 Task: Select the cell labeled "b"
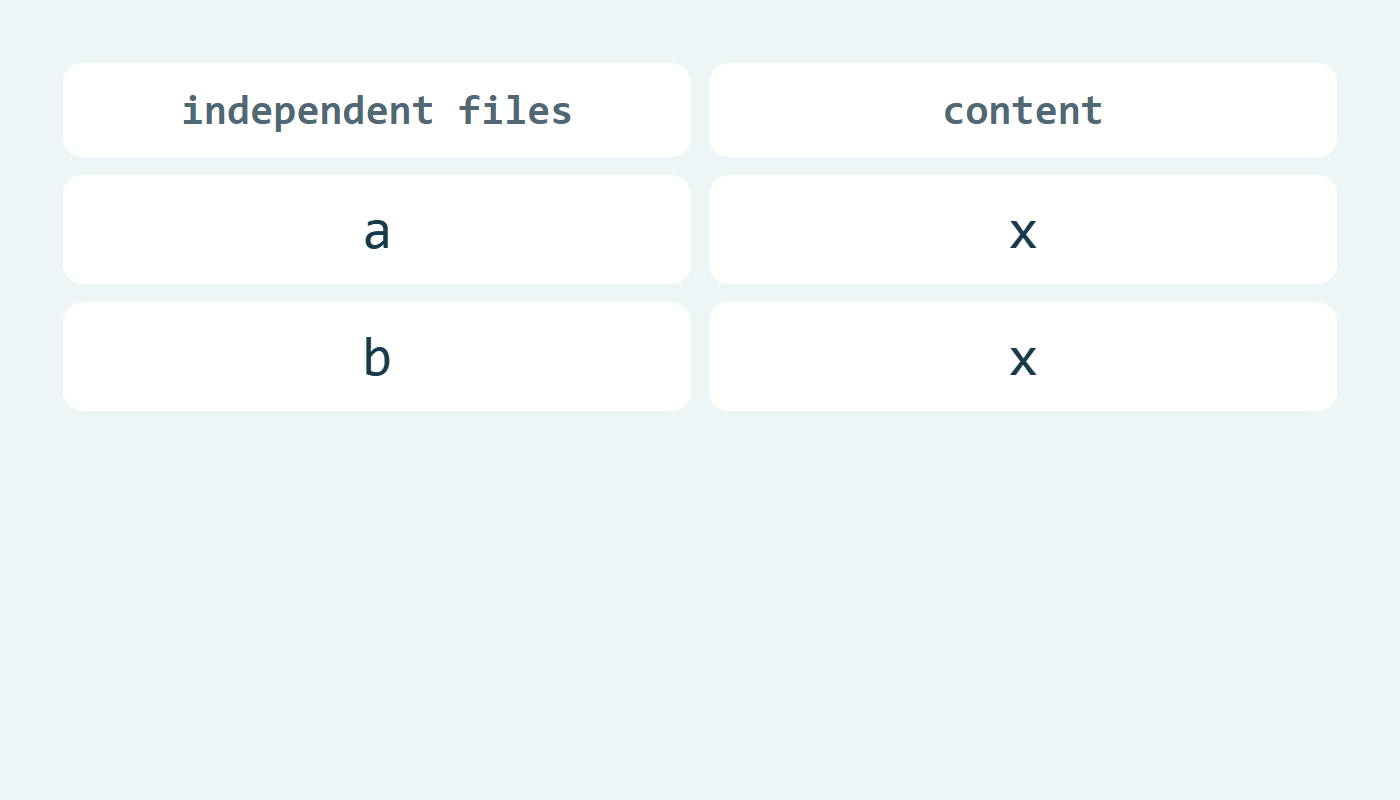[x=377, y=357]
